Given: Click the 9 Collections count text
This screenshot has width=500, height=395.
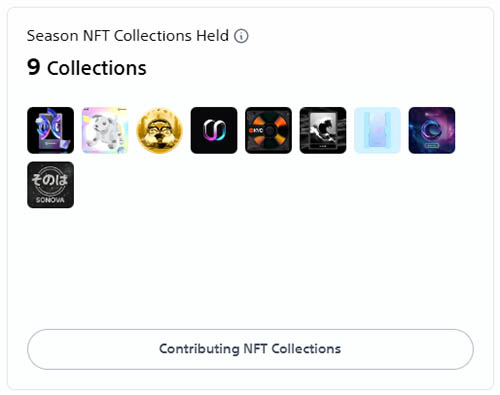Looking at the screenshot, I should [x=87, y=68].
